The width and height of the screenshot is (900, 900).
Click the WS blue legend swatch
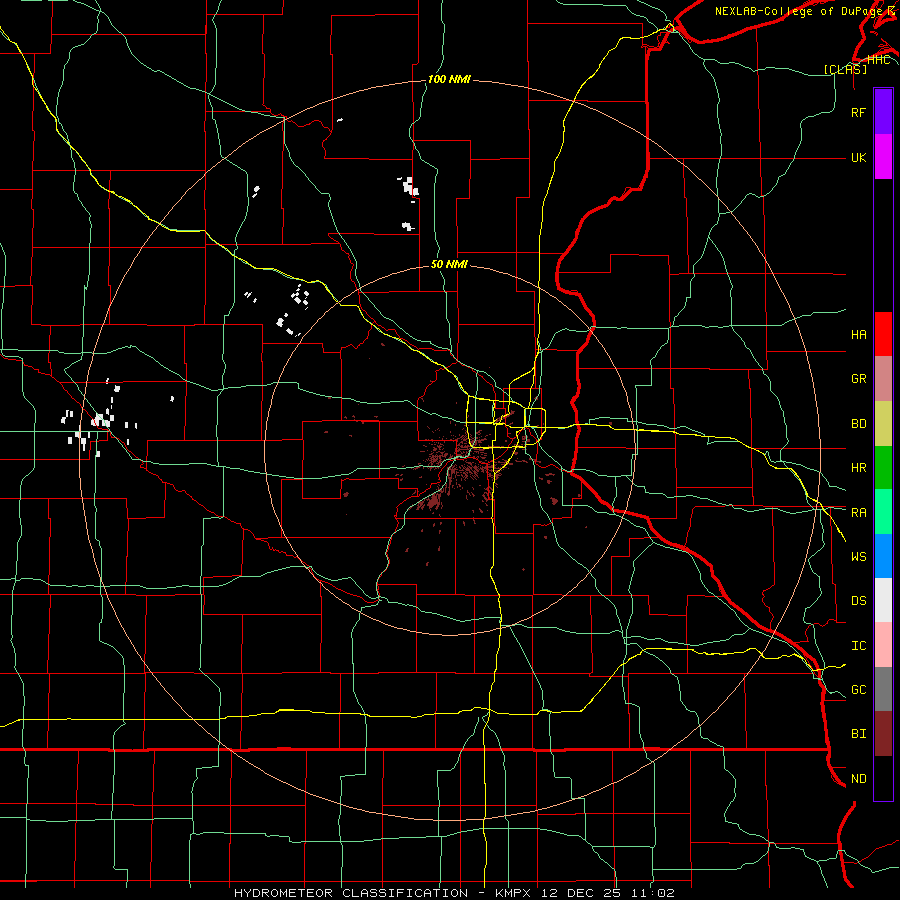pos(883,556)
